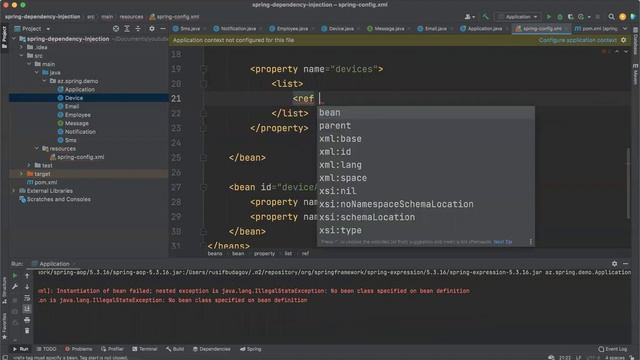
Task: Select the Employee class in project tree
Action: pos(78,115)
